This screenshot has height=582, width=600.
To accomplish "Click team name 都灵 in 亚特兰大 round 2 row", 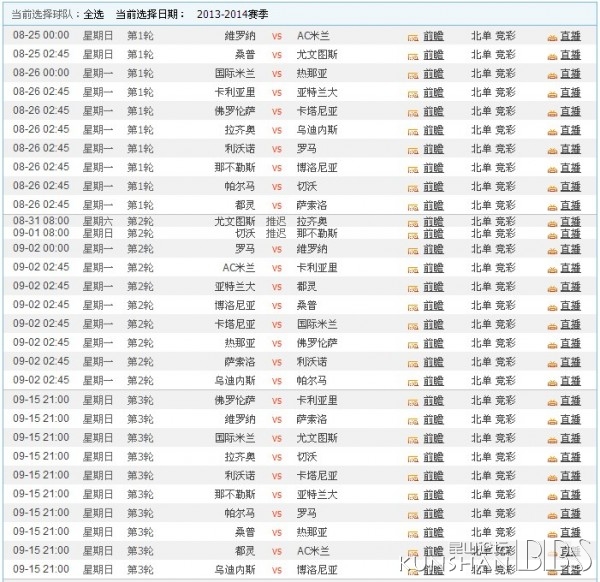I will [307, 287].
